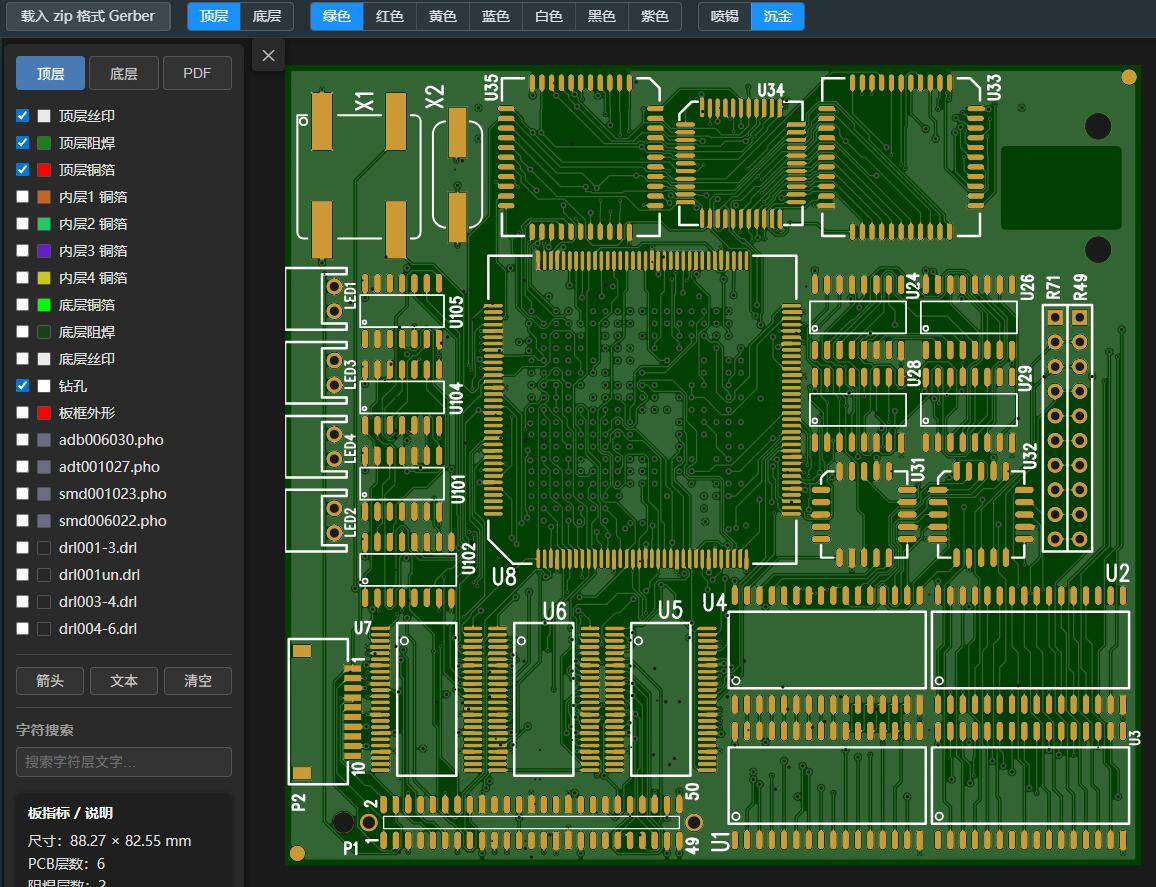Select the 文本 annotation tool
The height and width of the screenshot is (887, 1156).
[x=124, y=681]
